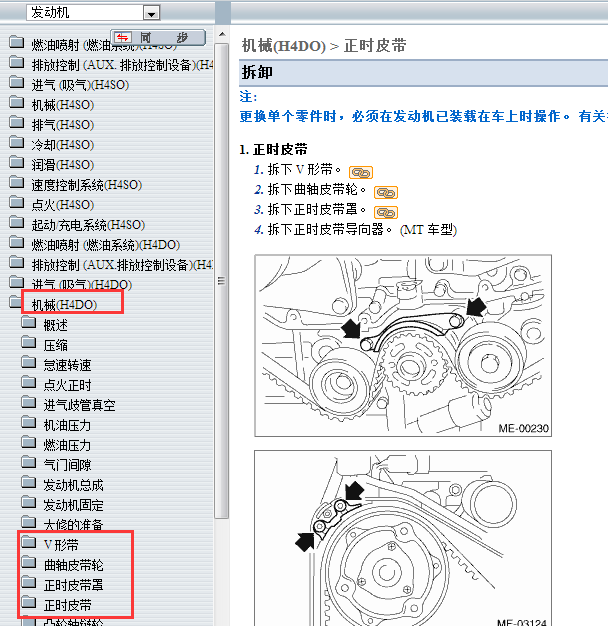Image resolution: width=608 pixels, height=626 pixels.
Task: Click folder icon for 怠速转速
Action: pos(28,363)
